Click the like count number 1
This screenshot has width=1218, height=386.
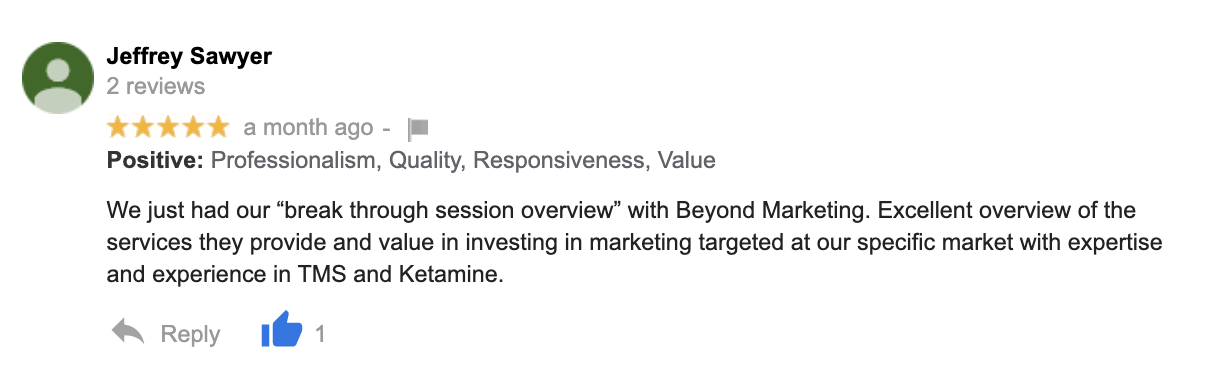(x=320, y=334)
